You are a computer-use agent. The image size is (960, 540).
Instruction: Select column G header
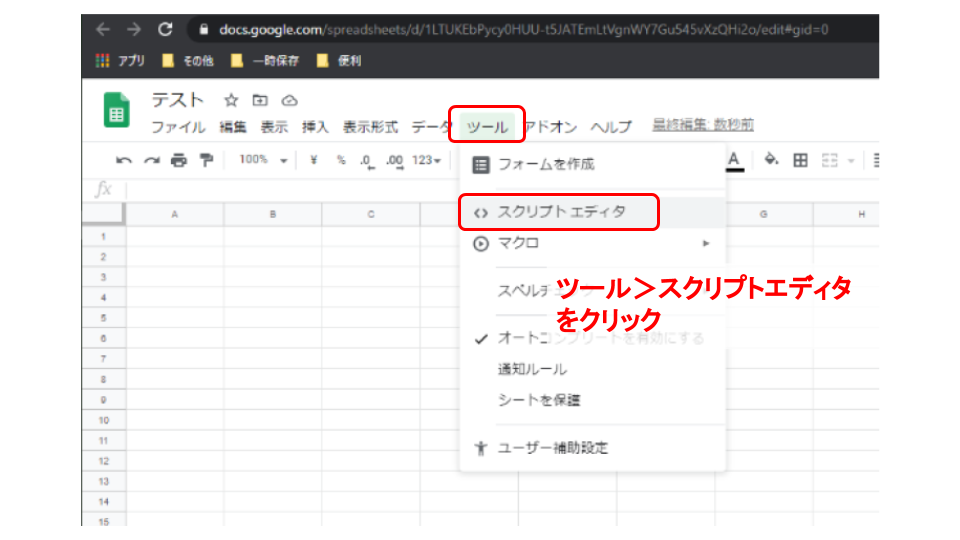click(763, 214)
